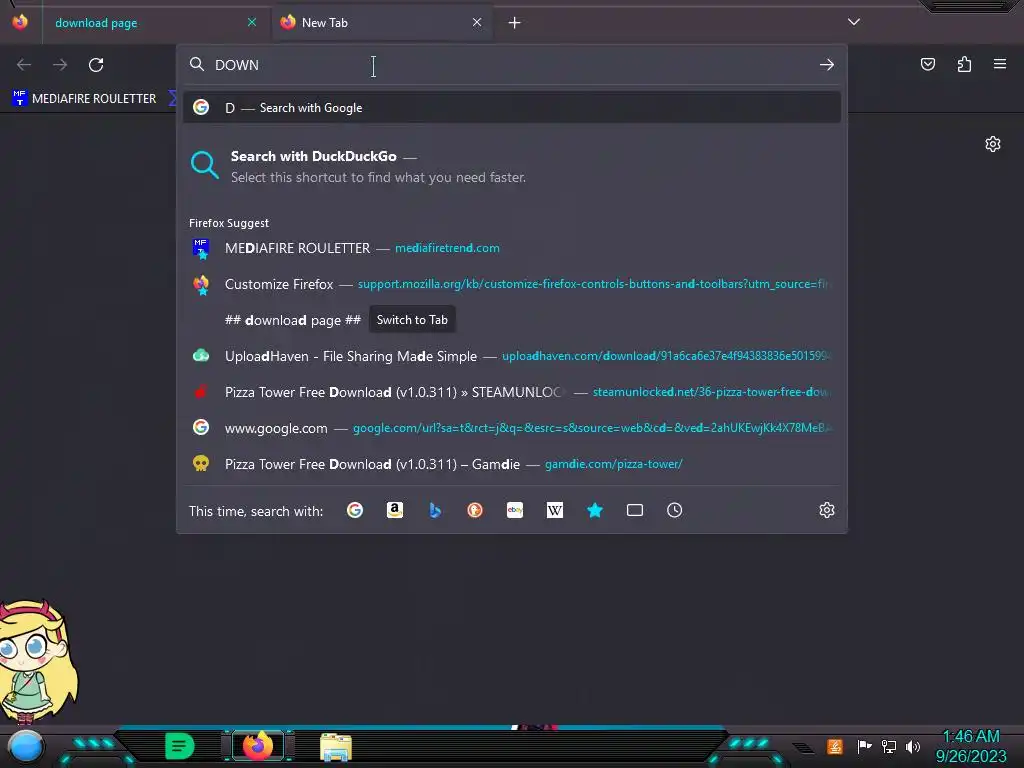
Task: Open the Extensions puzzle icon
Action: [x=964, y=64]
